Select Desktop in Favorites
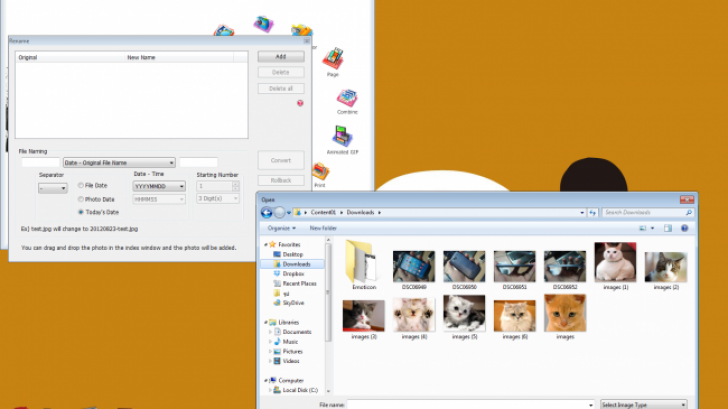Image resolution: width=728 pixels, height=409 pixels. [x=292, y=254]
